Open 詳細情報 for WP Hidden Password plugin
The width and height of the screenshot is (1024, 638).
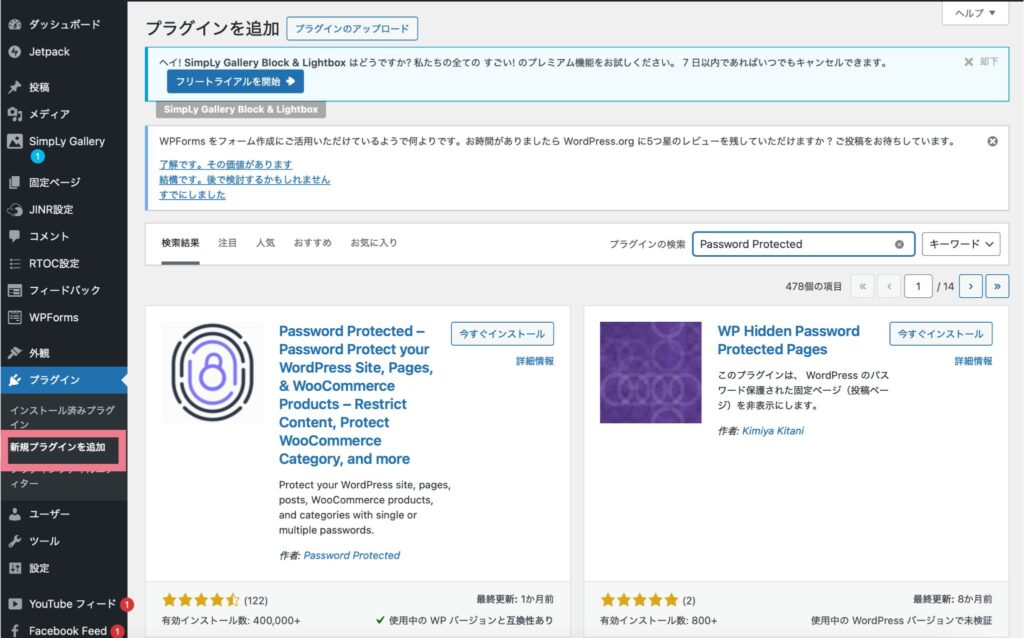pyautogui.click(x=973, y=361)
